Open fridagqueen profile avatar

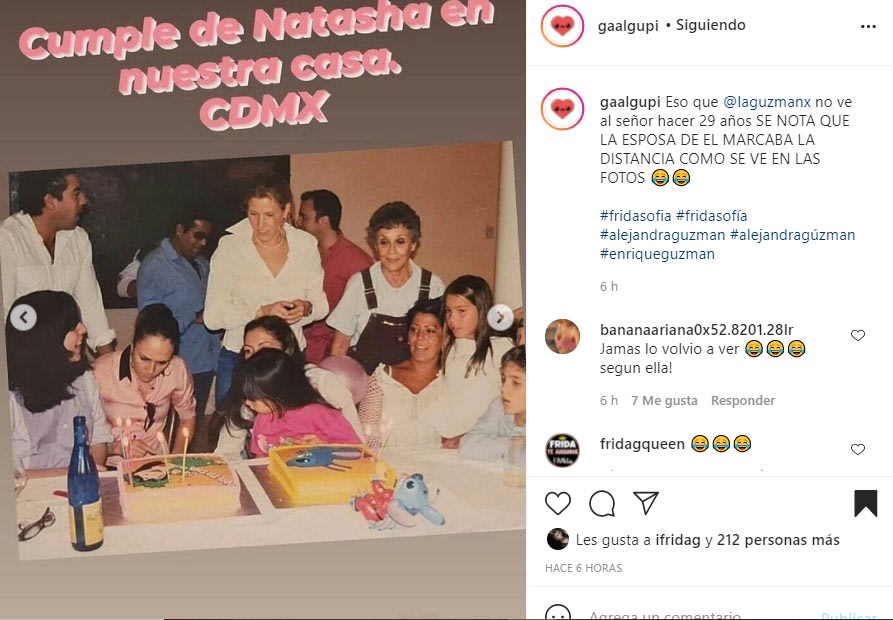[562, 450]
